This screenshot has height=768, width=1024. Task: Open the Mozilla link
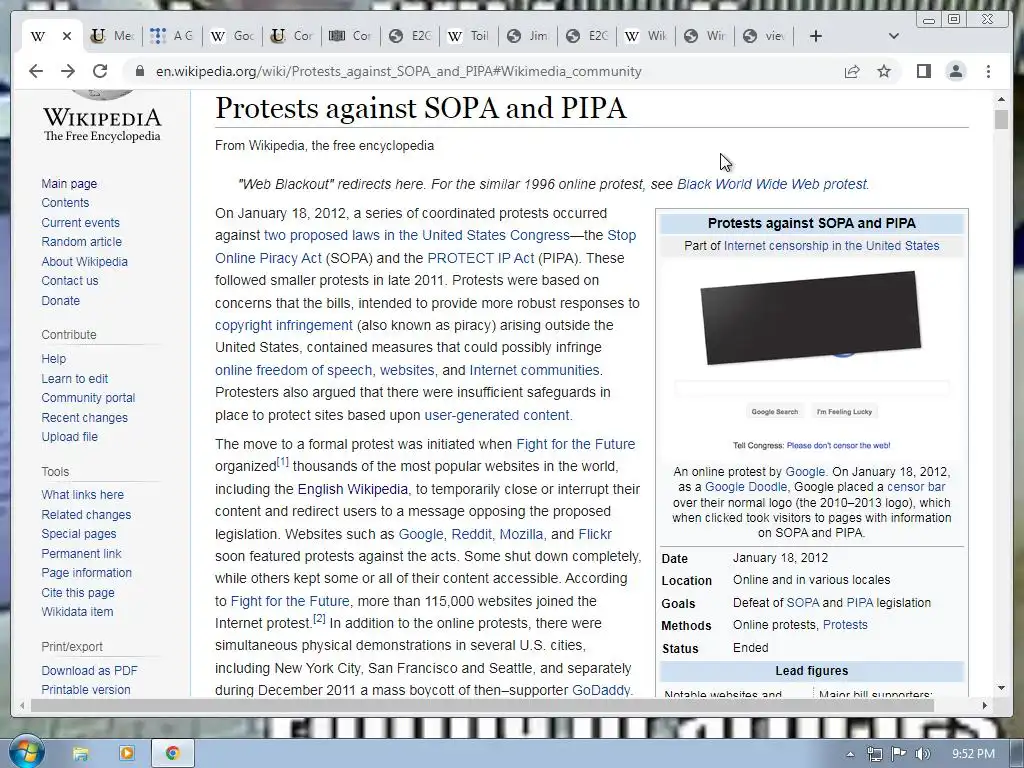(x=521, y=534)
